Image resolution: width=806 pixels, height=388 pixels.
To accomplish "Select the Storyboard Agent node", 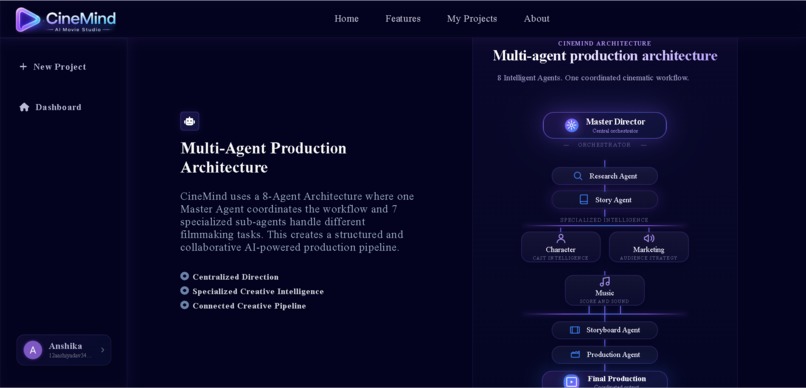I will 604,330.
